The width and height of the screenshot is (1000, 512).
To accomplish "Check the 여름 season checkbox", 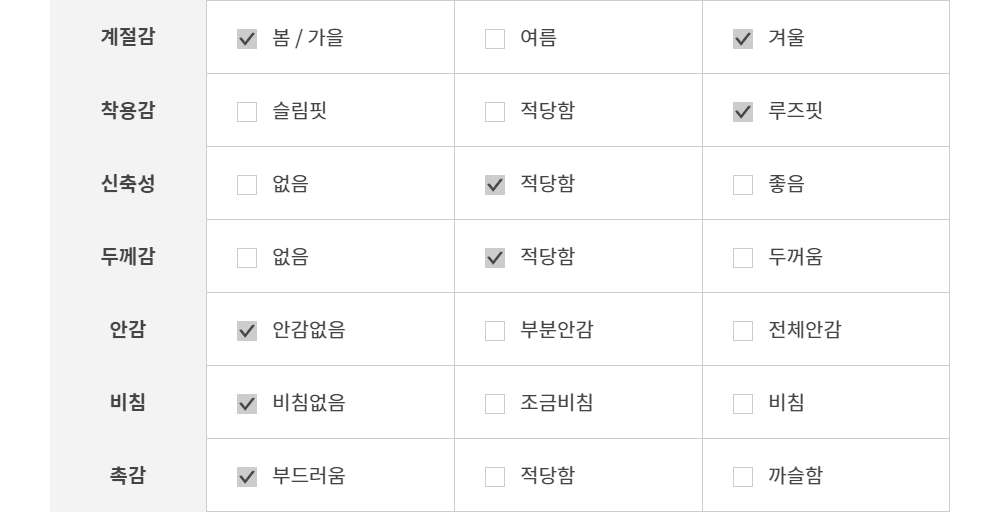I will (x=495, y=40).
